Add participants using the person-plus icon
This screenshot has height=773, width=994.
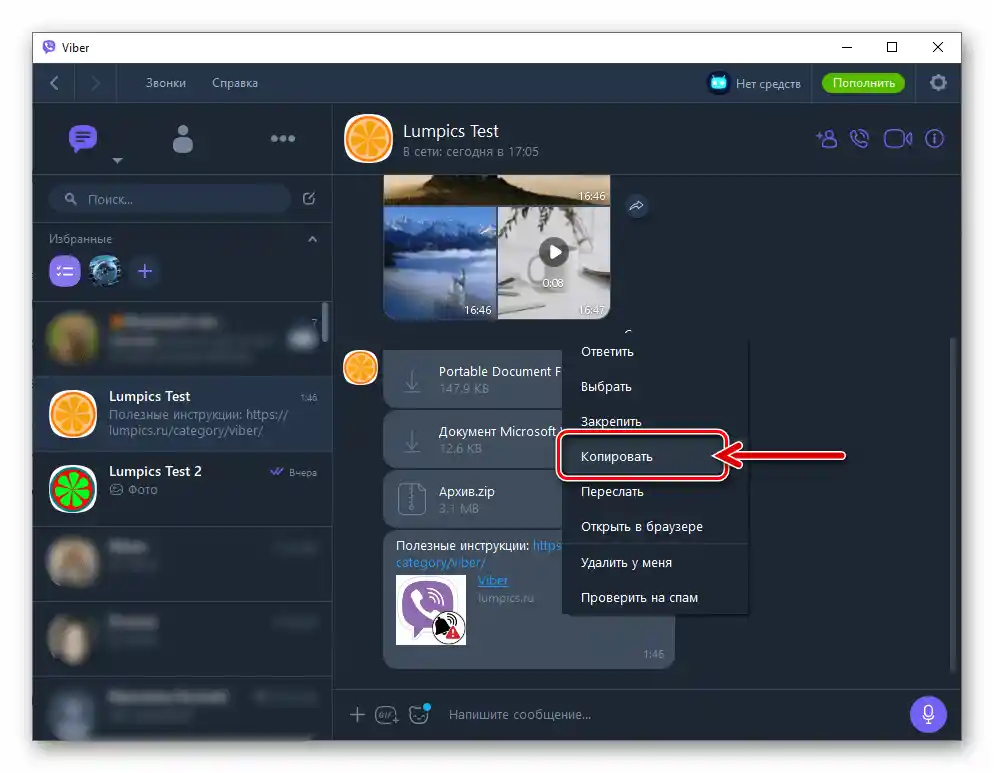(825, 139)
